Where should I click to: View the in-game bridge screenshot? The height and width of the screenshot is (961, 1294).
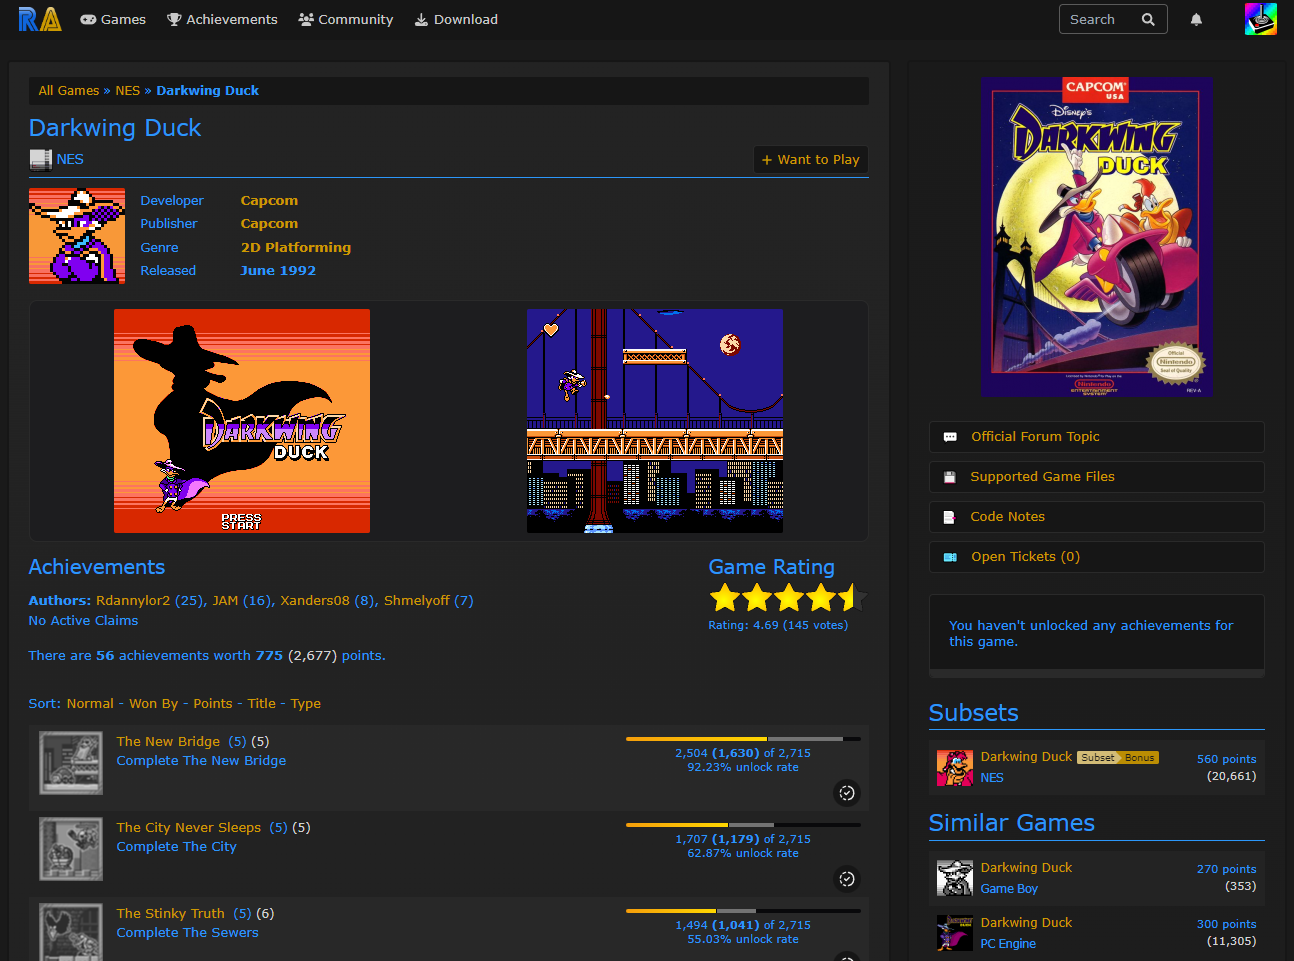pyautogui.click(x=655, y=421)
